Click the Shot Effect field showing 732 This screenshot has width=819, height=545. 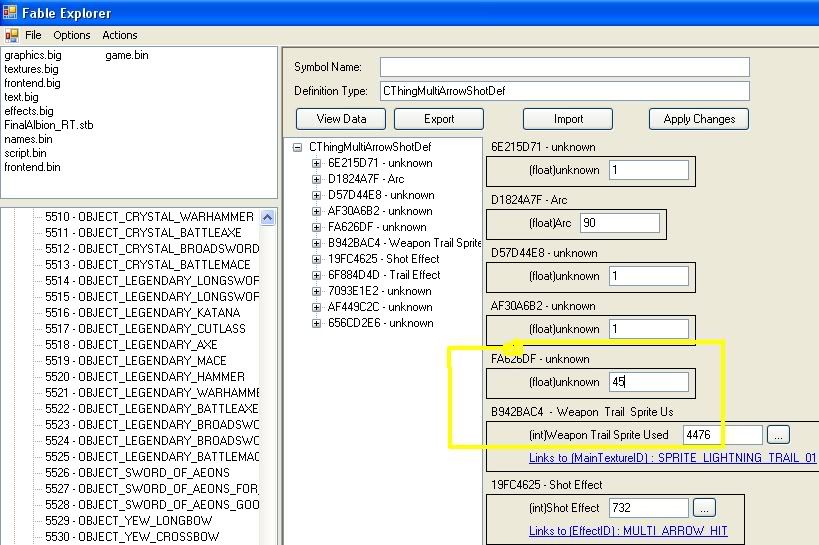649,508
